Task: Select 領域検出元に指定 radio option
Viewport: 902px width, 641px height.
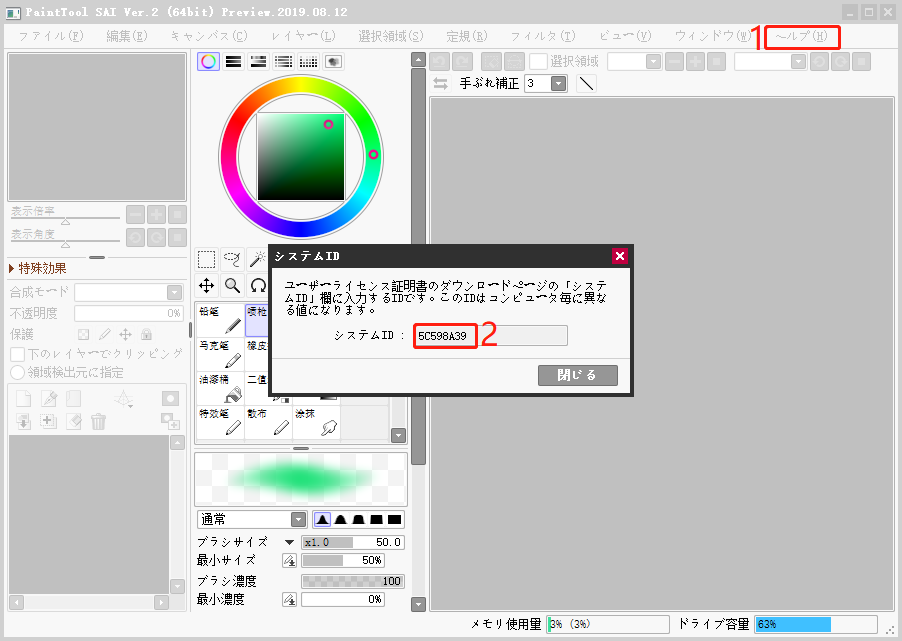Action: coord(18,372)
